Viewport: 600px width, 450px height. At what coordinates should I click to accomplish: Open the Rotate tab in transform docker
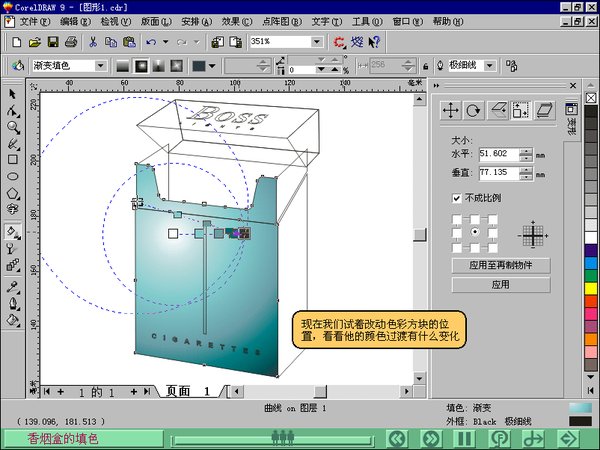tap(473, 111)
